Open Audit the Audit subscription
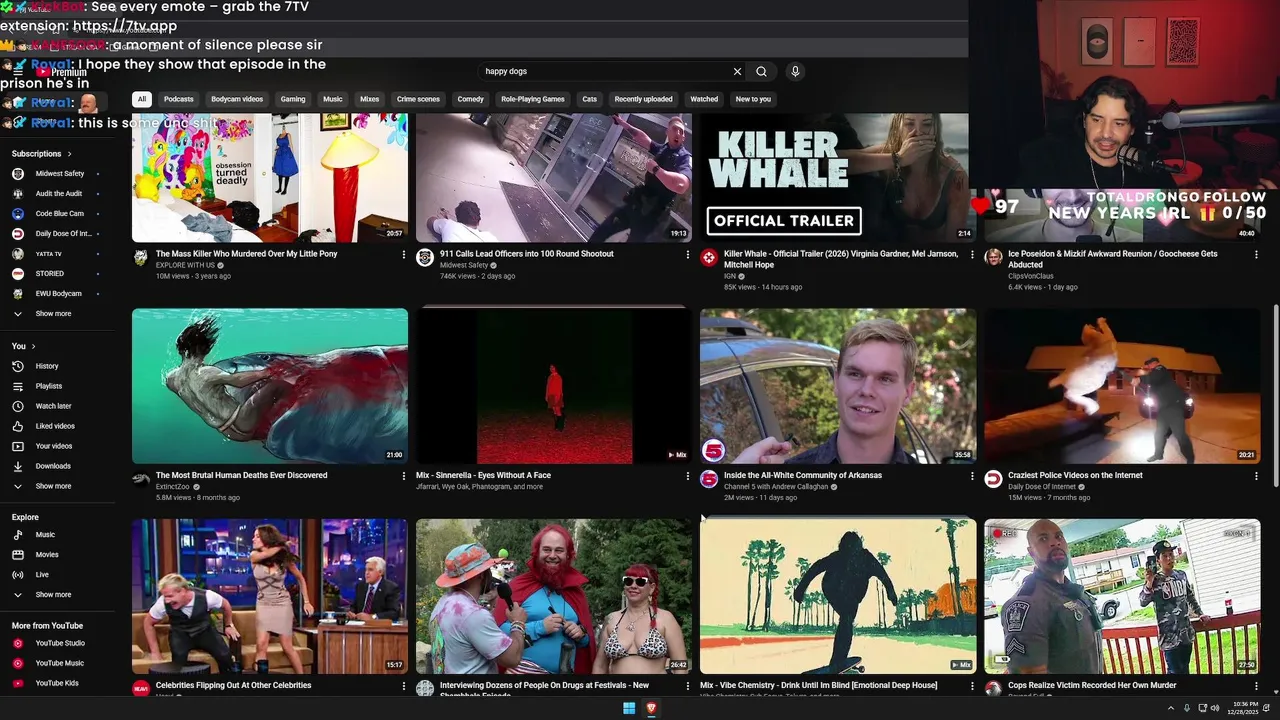The height and width of the screenshot is (720, 1280). pos(59,194)
